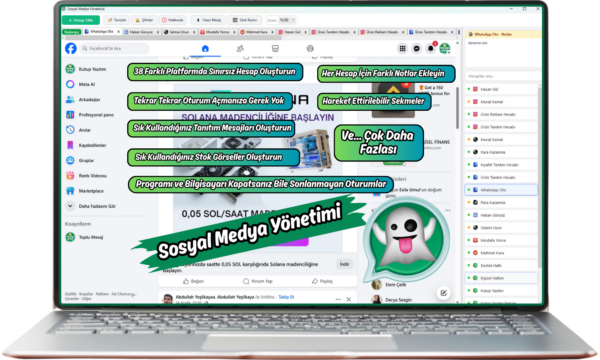Select Ürün Reklam Hesabı in account list
Screen dimensions: 600x360
(x=501, y=114)
